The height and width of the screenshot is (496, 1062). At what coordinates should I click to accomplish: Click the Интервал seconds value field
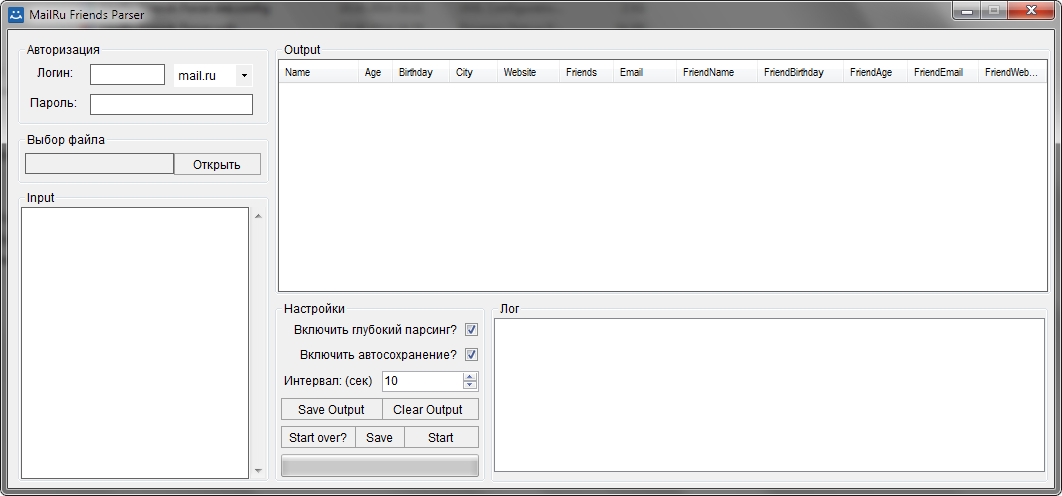(x=423, y=381)
